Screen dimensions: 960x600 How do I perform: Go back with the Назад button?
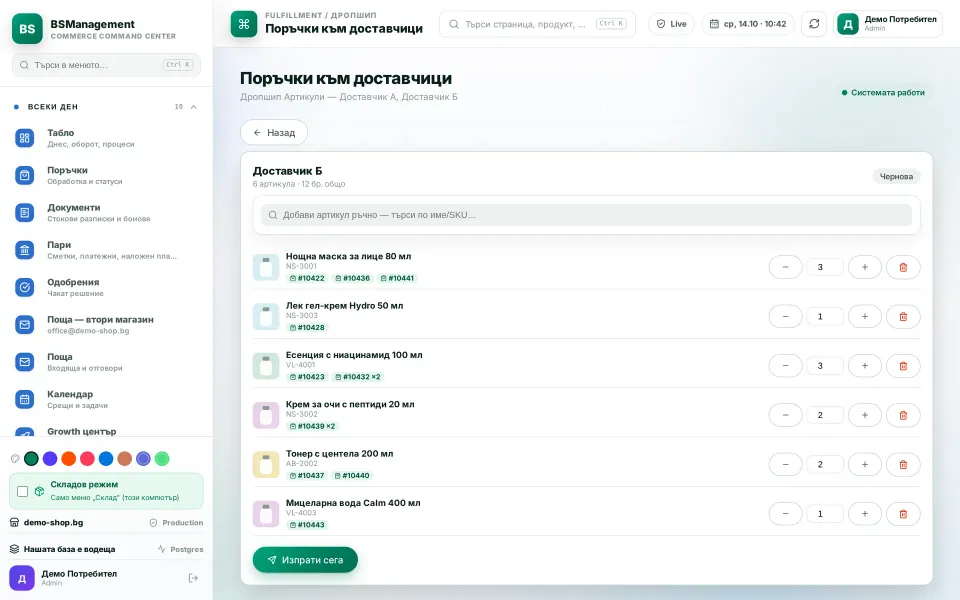click(x=274, y=132)
